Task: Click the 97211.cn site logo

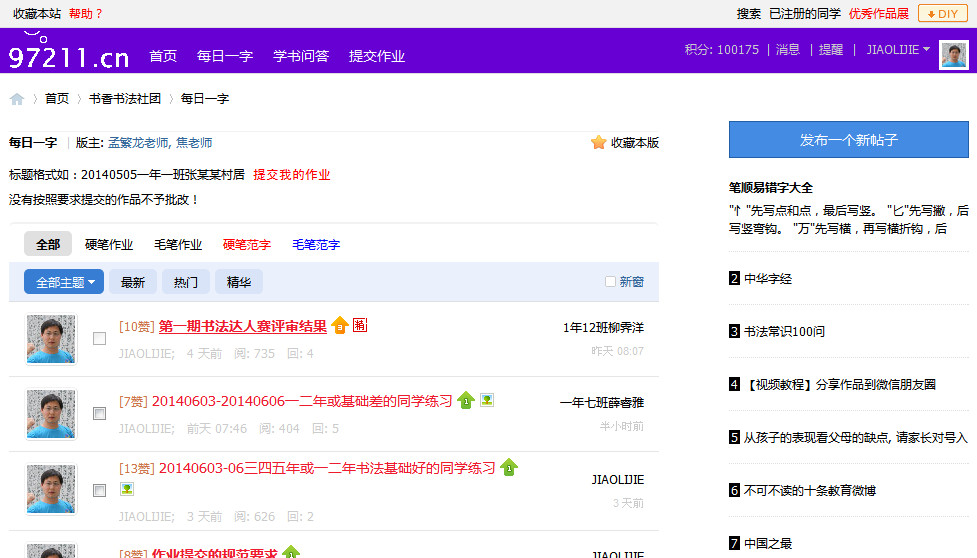Action: 69,52
